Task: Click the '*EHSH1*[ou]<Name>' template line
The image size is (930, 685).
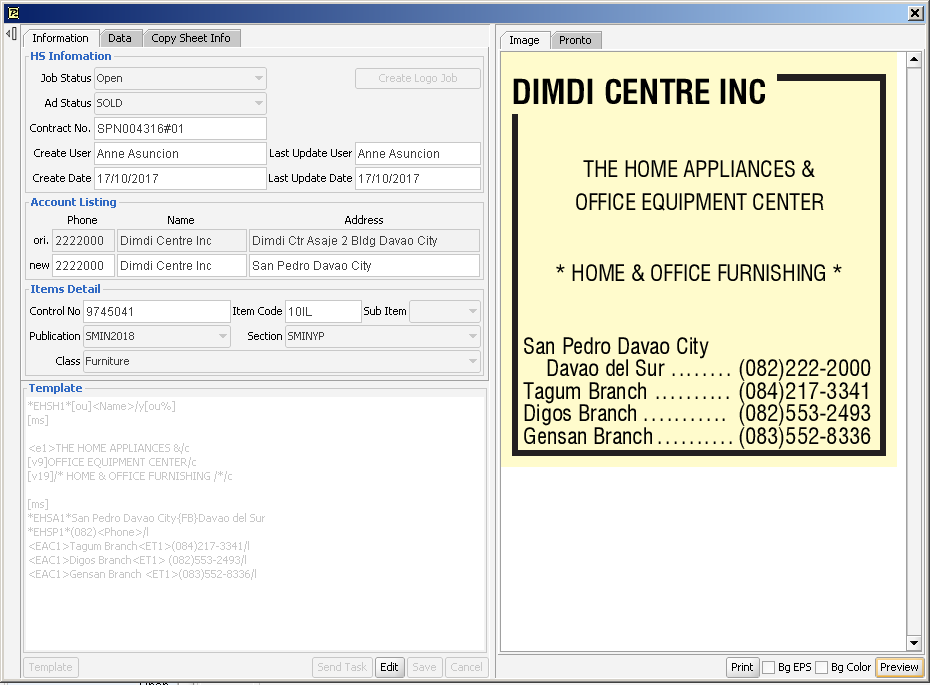Action: click(x=101, y=407)
